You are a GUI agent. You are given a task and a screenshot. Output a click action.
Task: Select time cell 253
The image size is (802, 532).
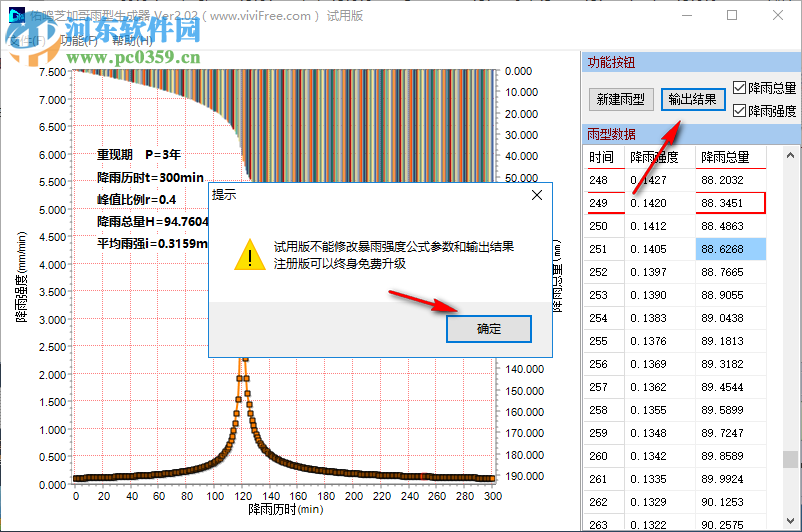point(604,295)
